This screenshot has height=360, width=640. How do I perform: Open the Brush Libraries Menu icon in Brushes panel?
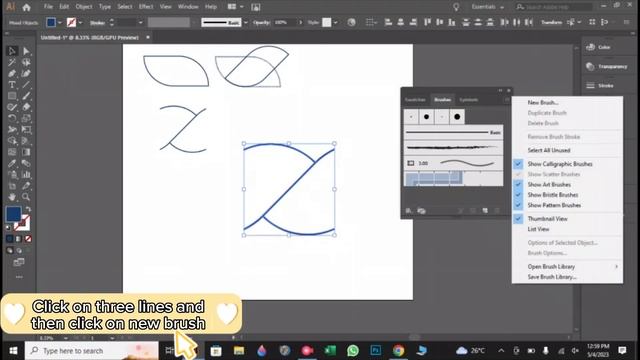tap(409, 211)
